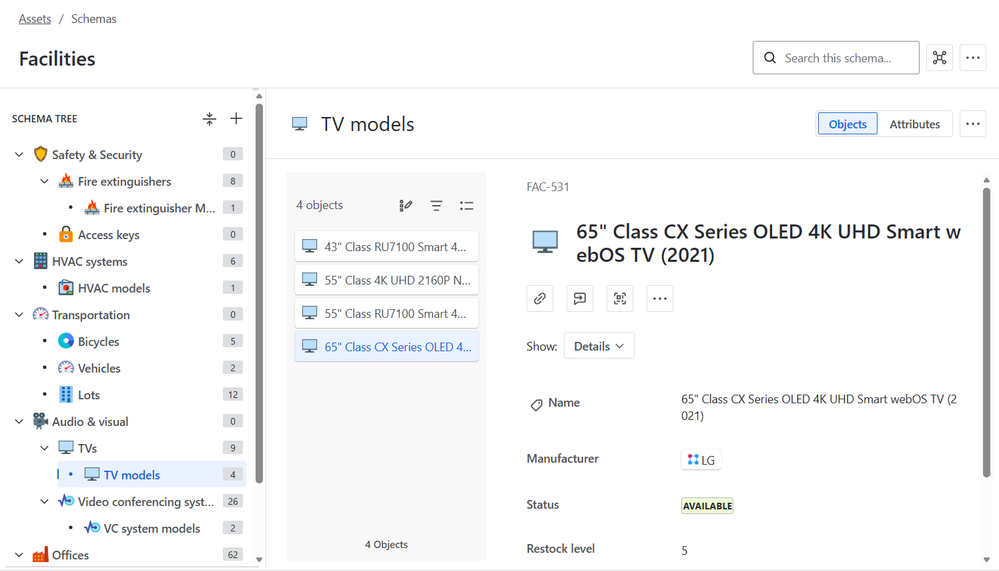Click the schema tree vertical scrollbar

[x=259, y=293]
